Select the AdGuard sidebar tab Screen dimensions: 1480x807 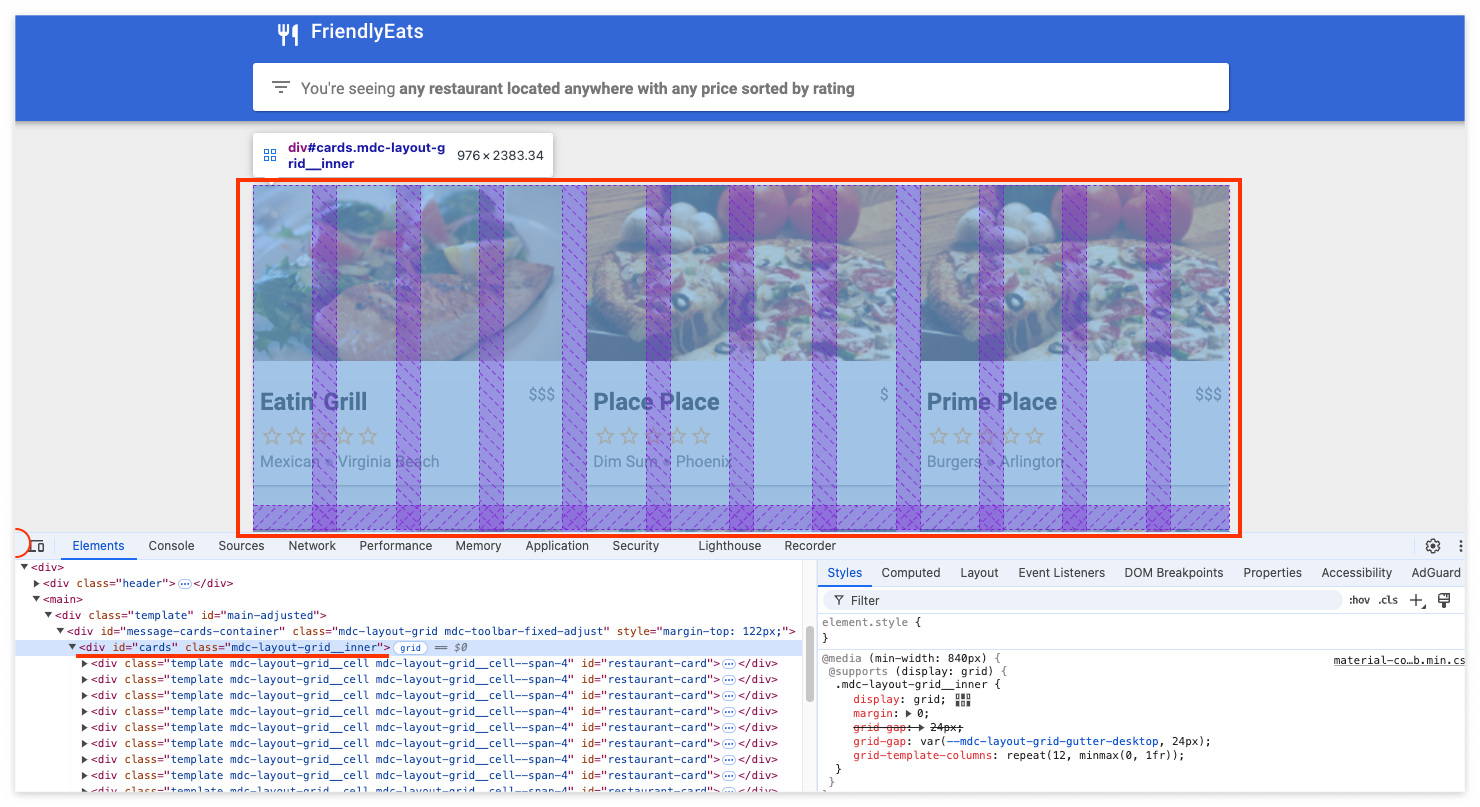(x=1436, y=573)
